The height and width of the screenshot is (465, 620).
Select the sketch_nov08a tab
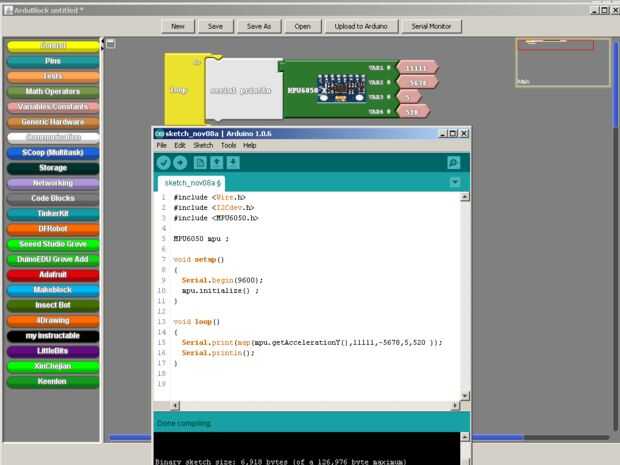pyautogui.click(x=191, y=183)
